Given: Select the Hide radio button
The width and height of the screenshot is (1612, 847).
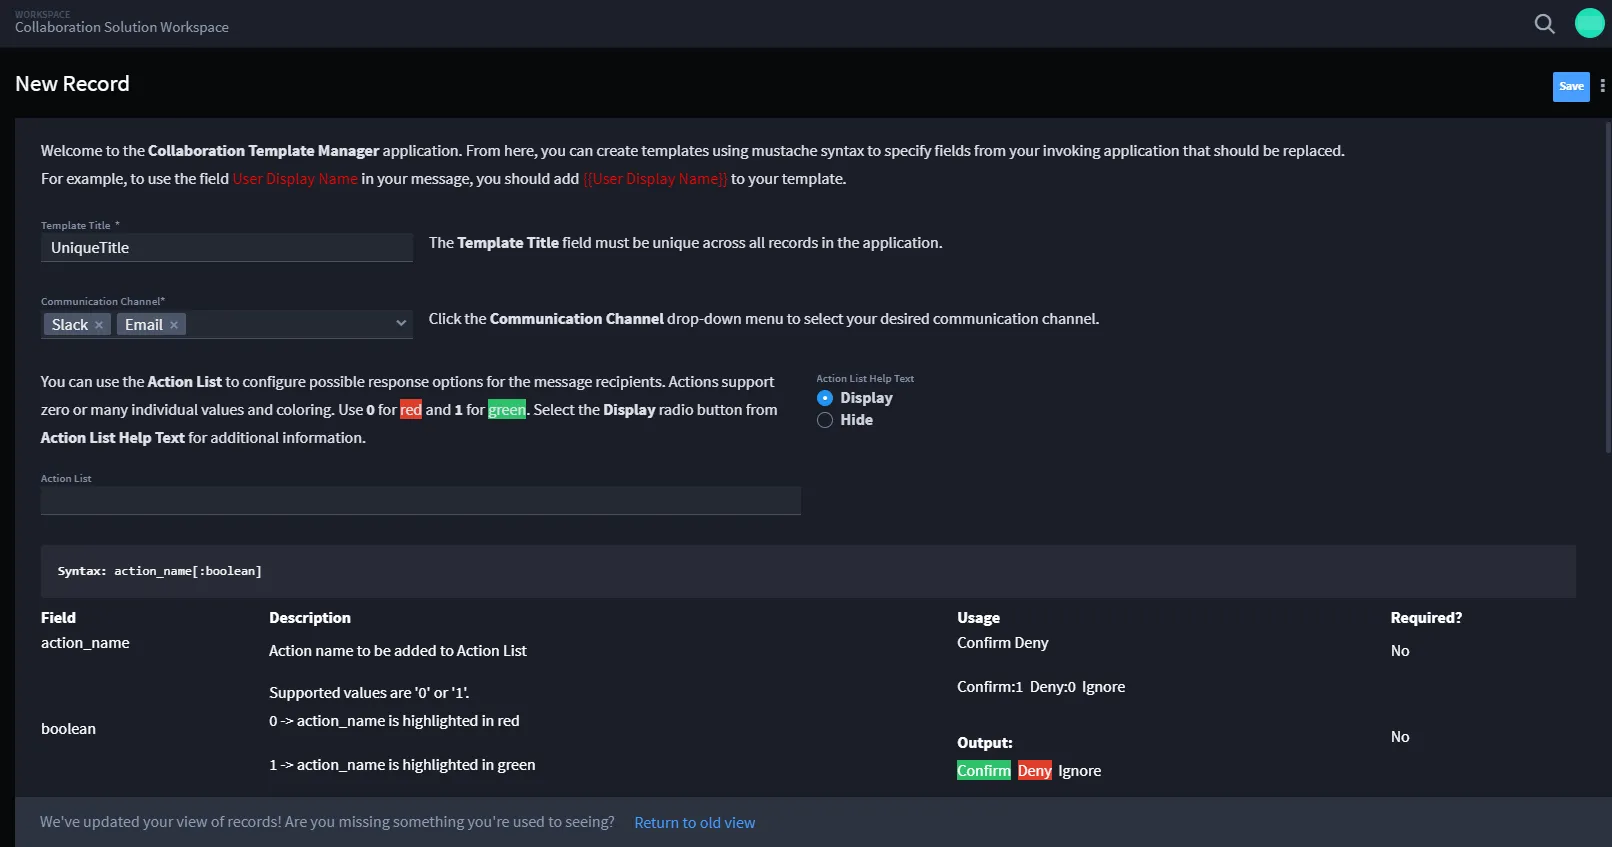Looking at the screenshot, I should tap(825, 420).
